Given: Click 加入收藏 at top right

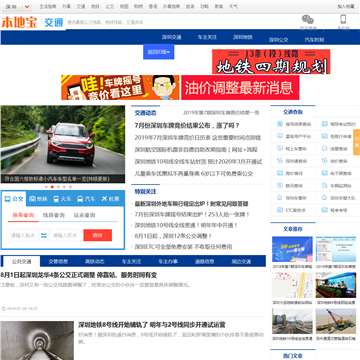Looking at the screenshot, I should coord(346,6).
